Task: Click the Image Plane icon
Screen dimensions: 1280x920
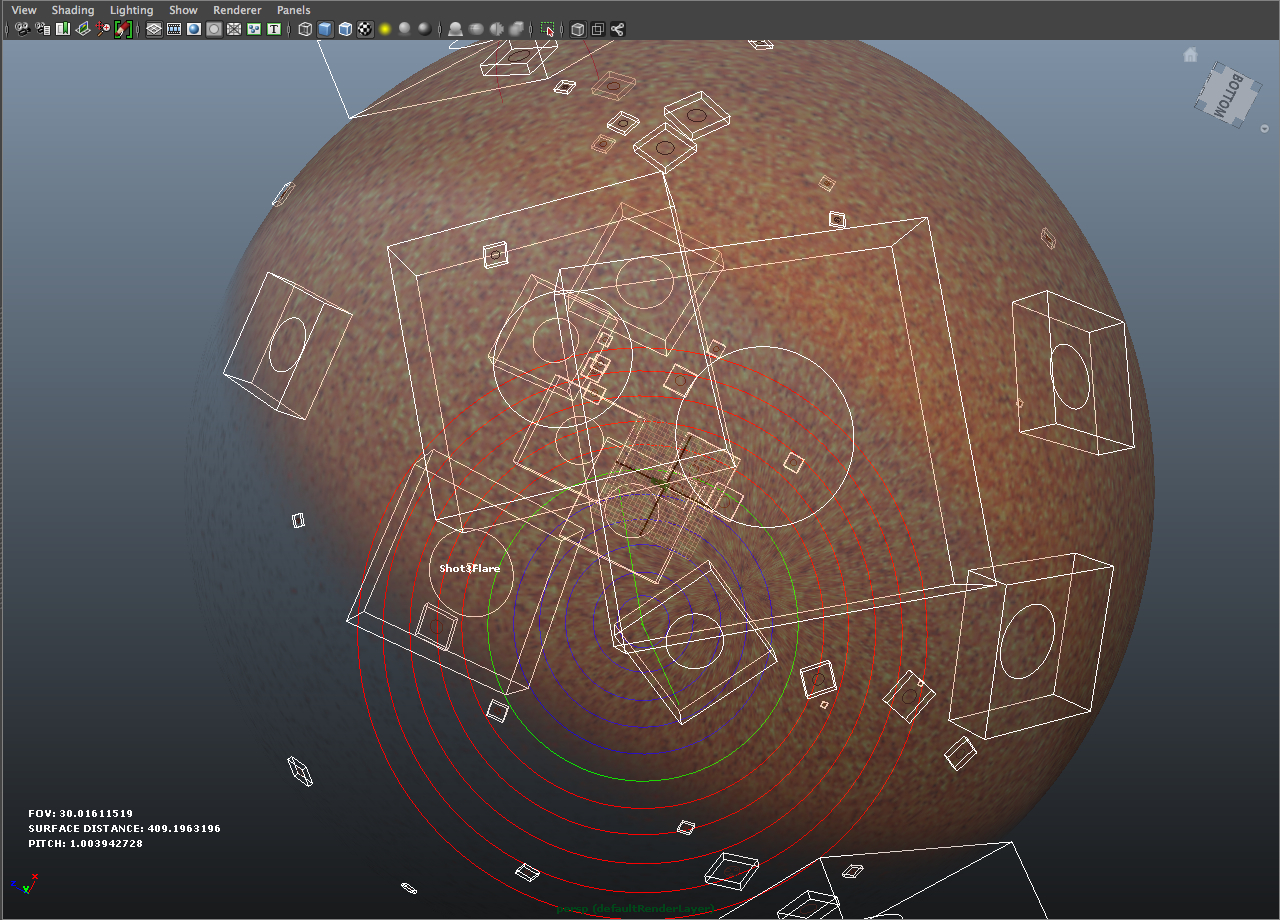Action: click(x=83, y=29)
